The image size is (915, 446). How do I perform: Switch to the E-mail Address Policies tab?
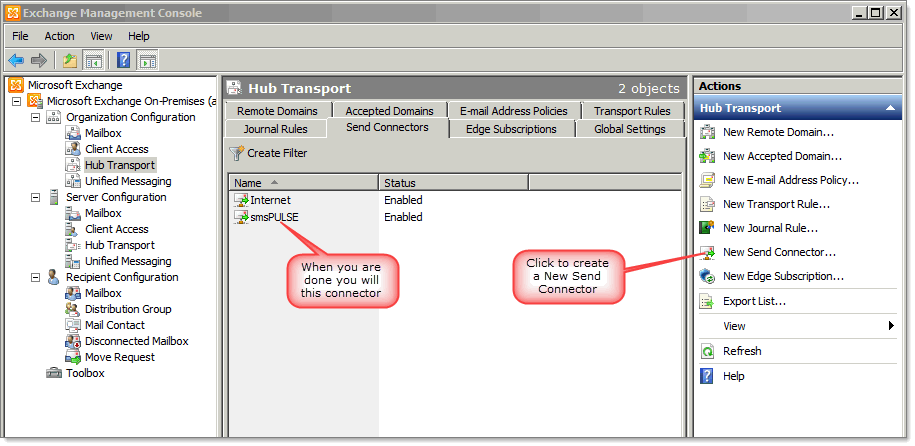(514, 111)
